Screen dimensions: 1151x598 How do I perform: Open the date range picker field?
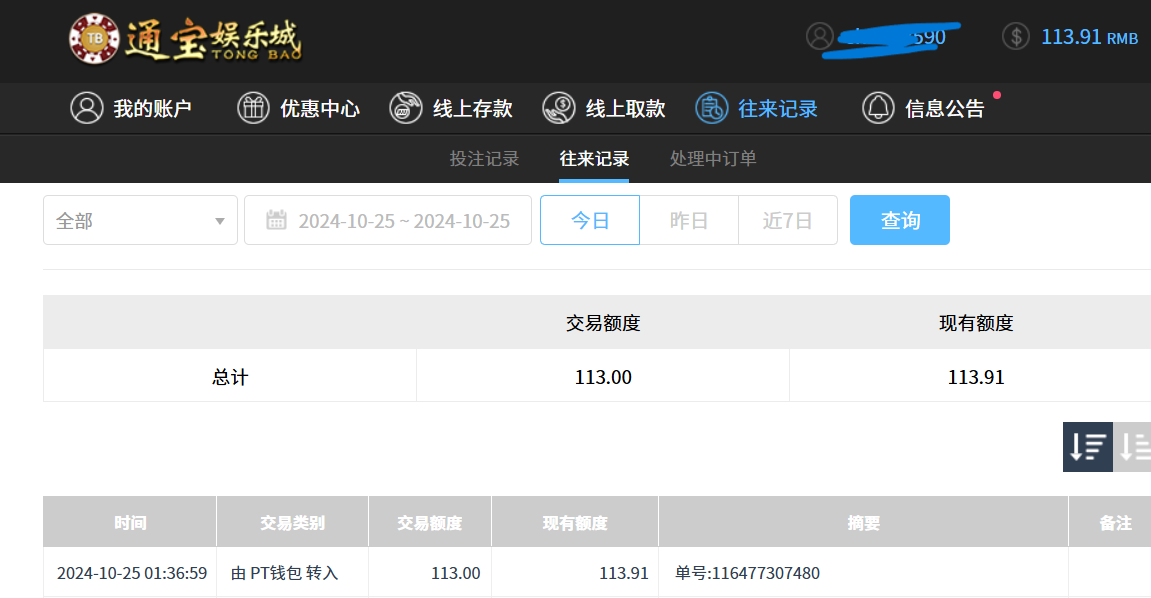[x=388, y=220]
